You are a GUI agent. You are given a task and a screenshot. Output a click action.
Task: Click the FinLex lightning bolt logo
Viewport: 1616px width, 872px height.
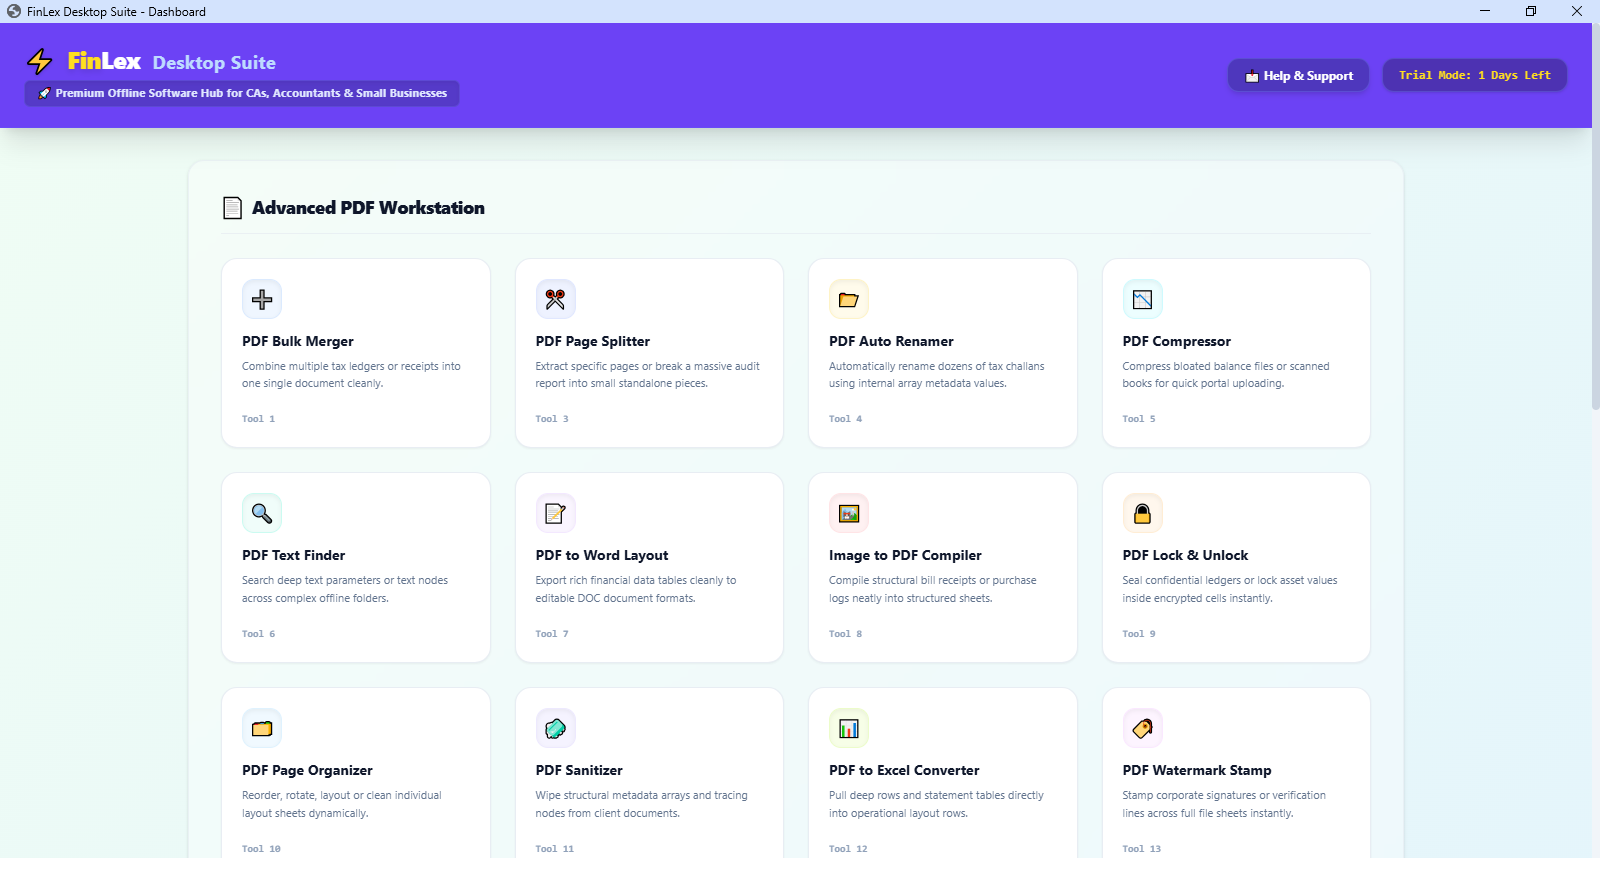tap(40, 61)
